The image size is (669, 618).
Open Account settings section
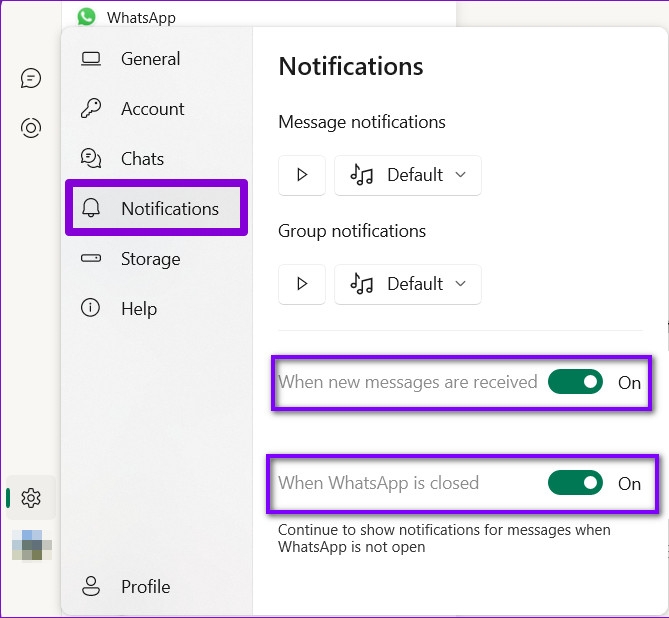tap(157, 109)
